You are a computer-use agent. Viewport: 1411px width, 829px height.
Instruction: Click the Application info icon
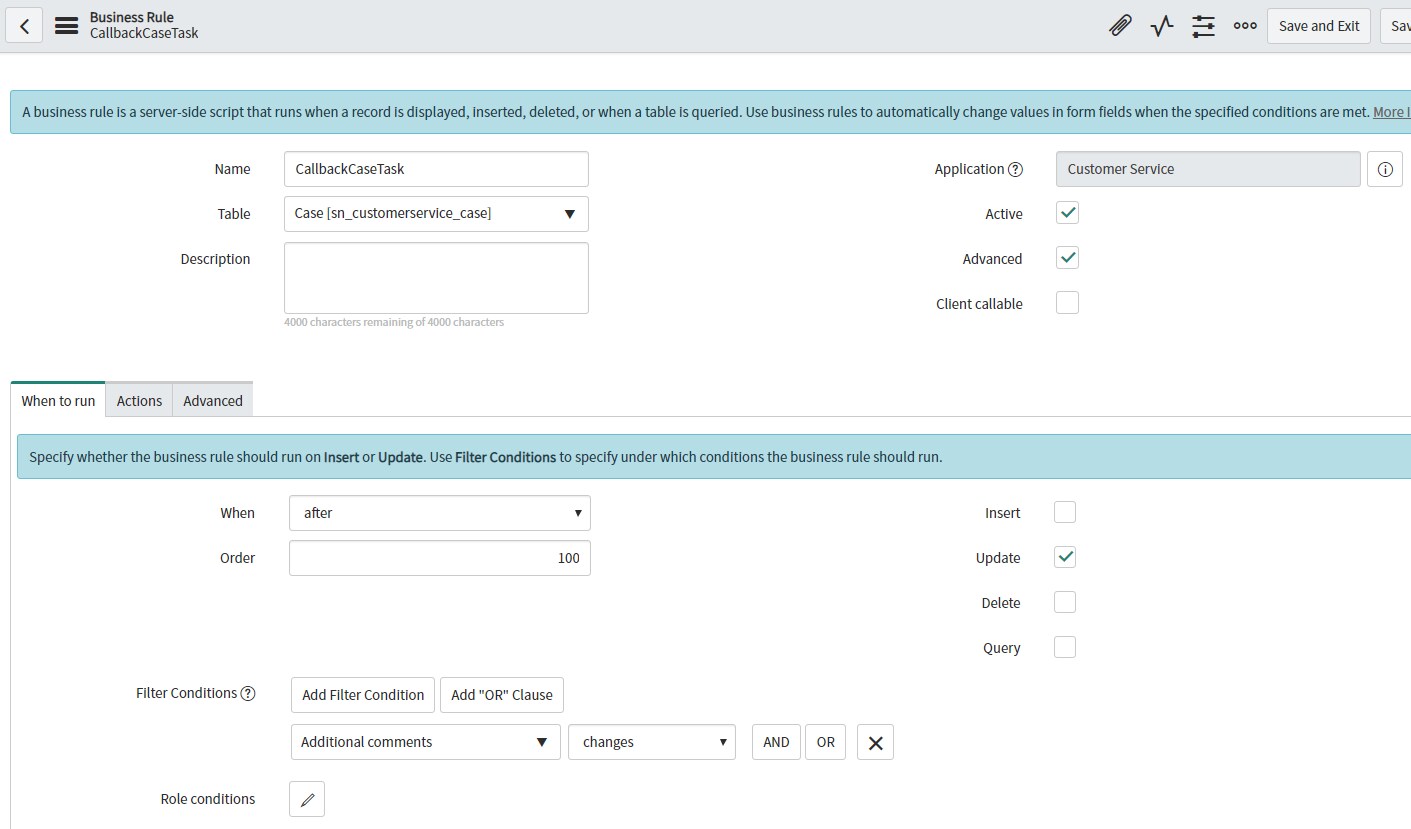tap(1384, 169)
